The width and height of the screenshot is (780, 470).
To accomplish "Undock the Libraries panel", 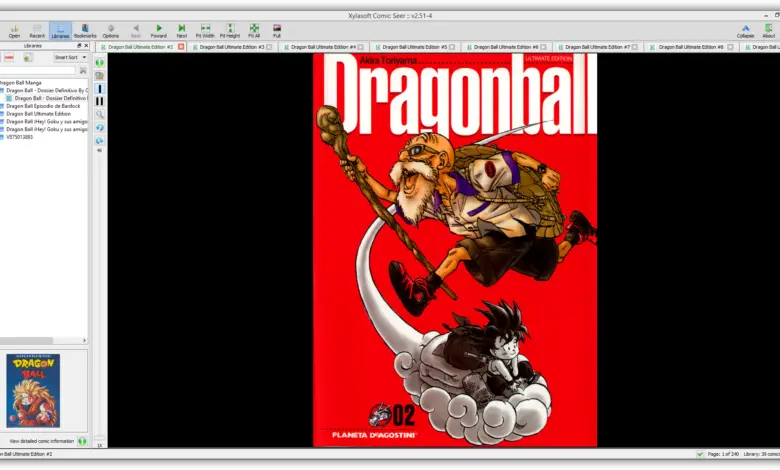I will (x=79, y=46).
